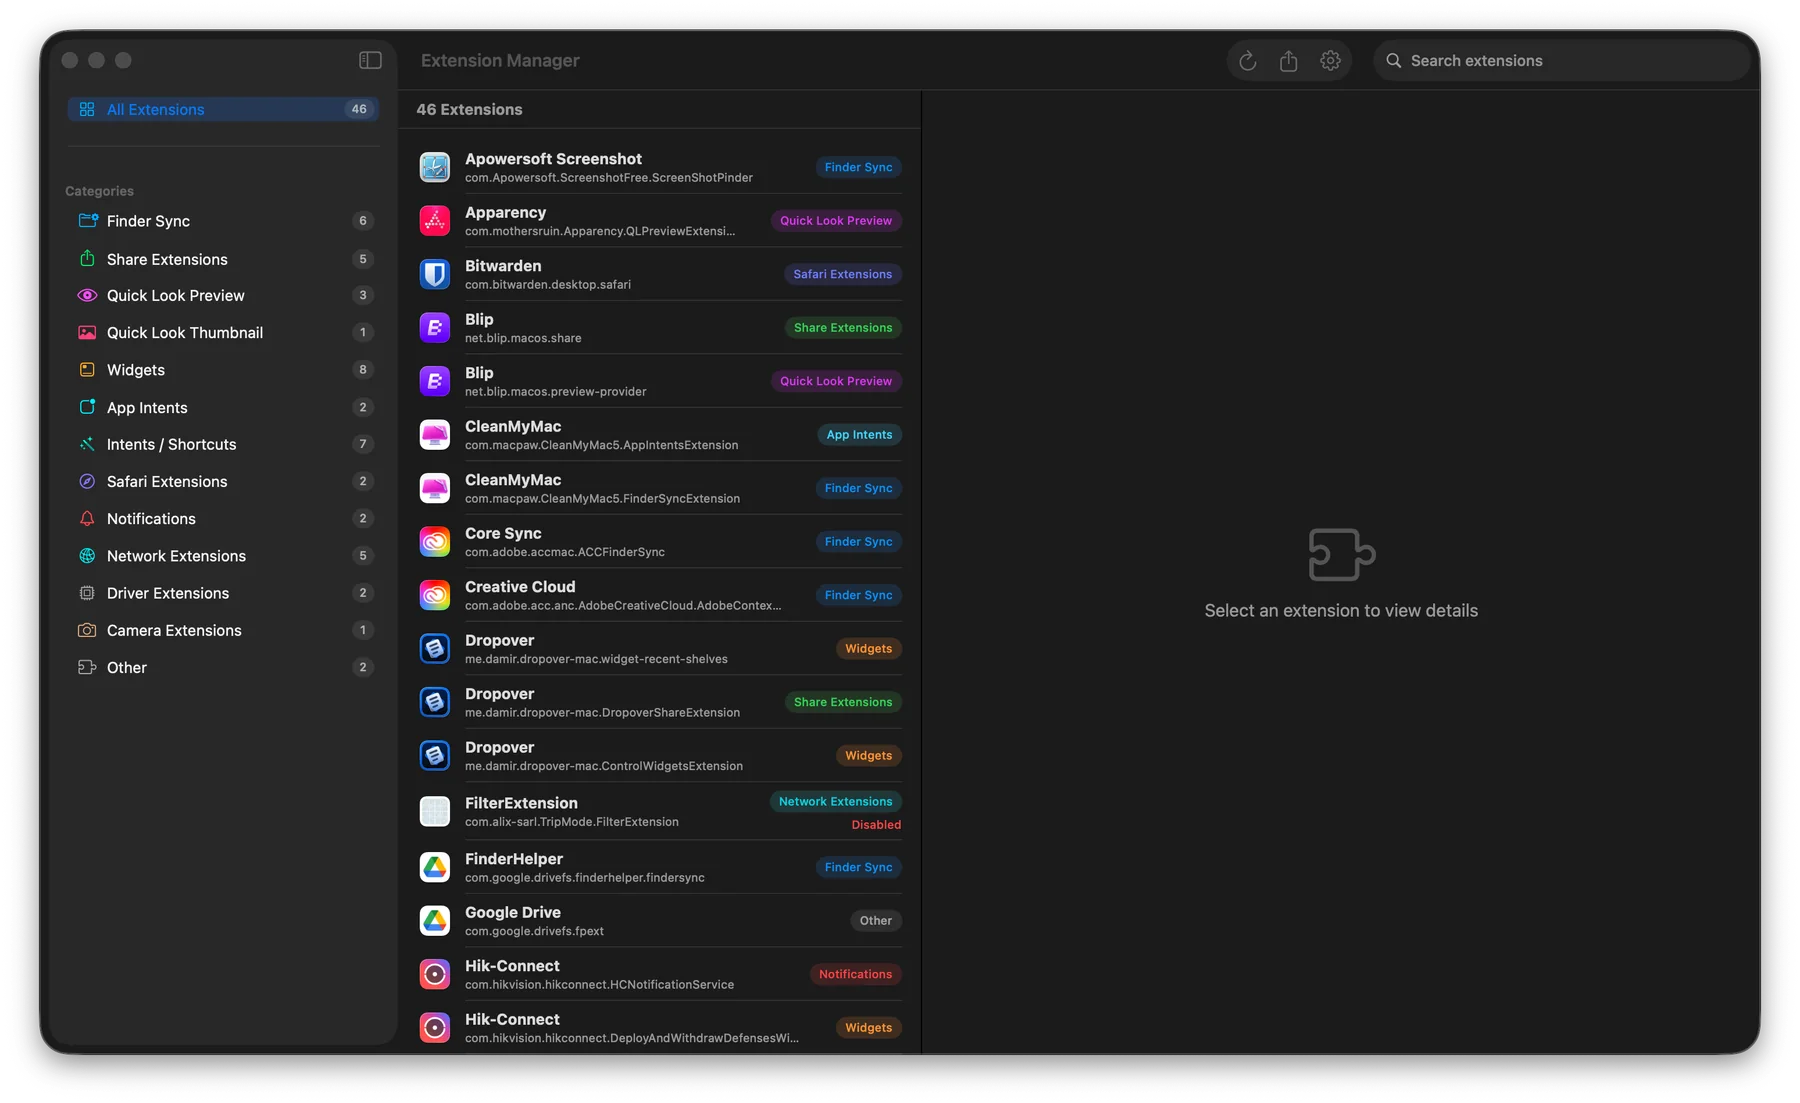Select Dropover widget-recent-shelves row
This screenshot has width=1800, height=1103.
[660, 648]
